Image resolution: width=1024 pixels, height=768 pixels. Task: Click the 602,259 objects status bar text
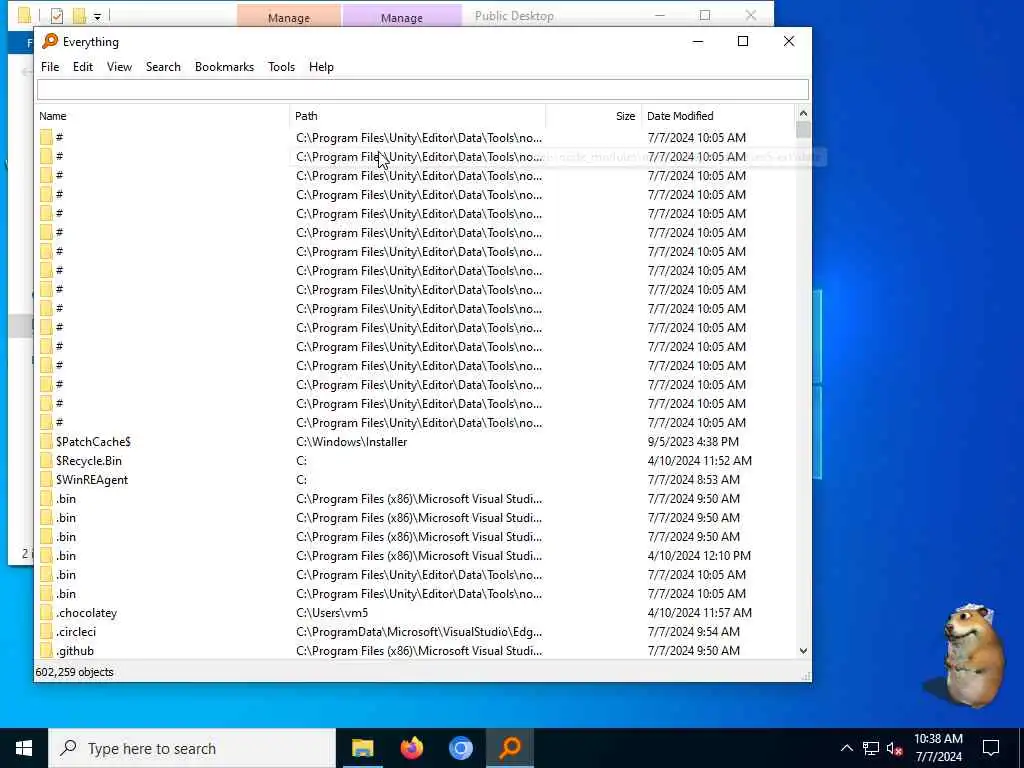74,672
